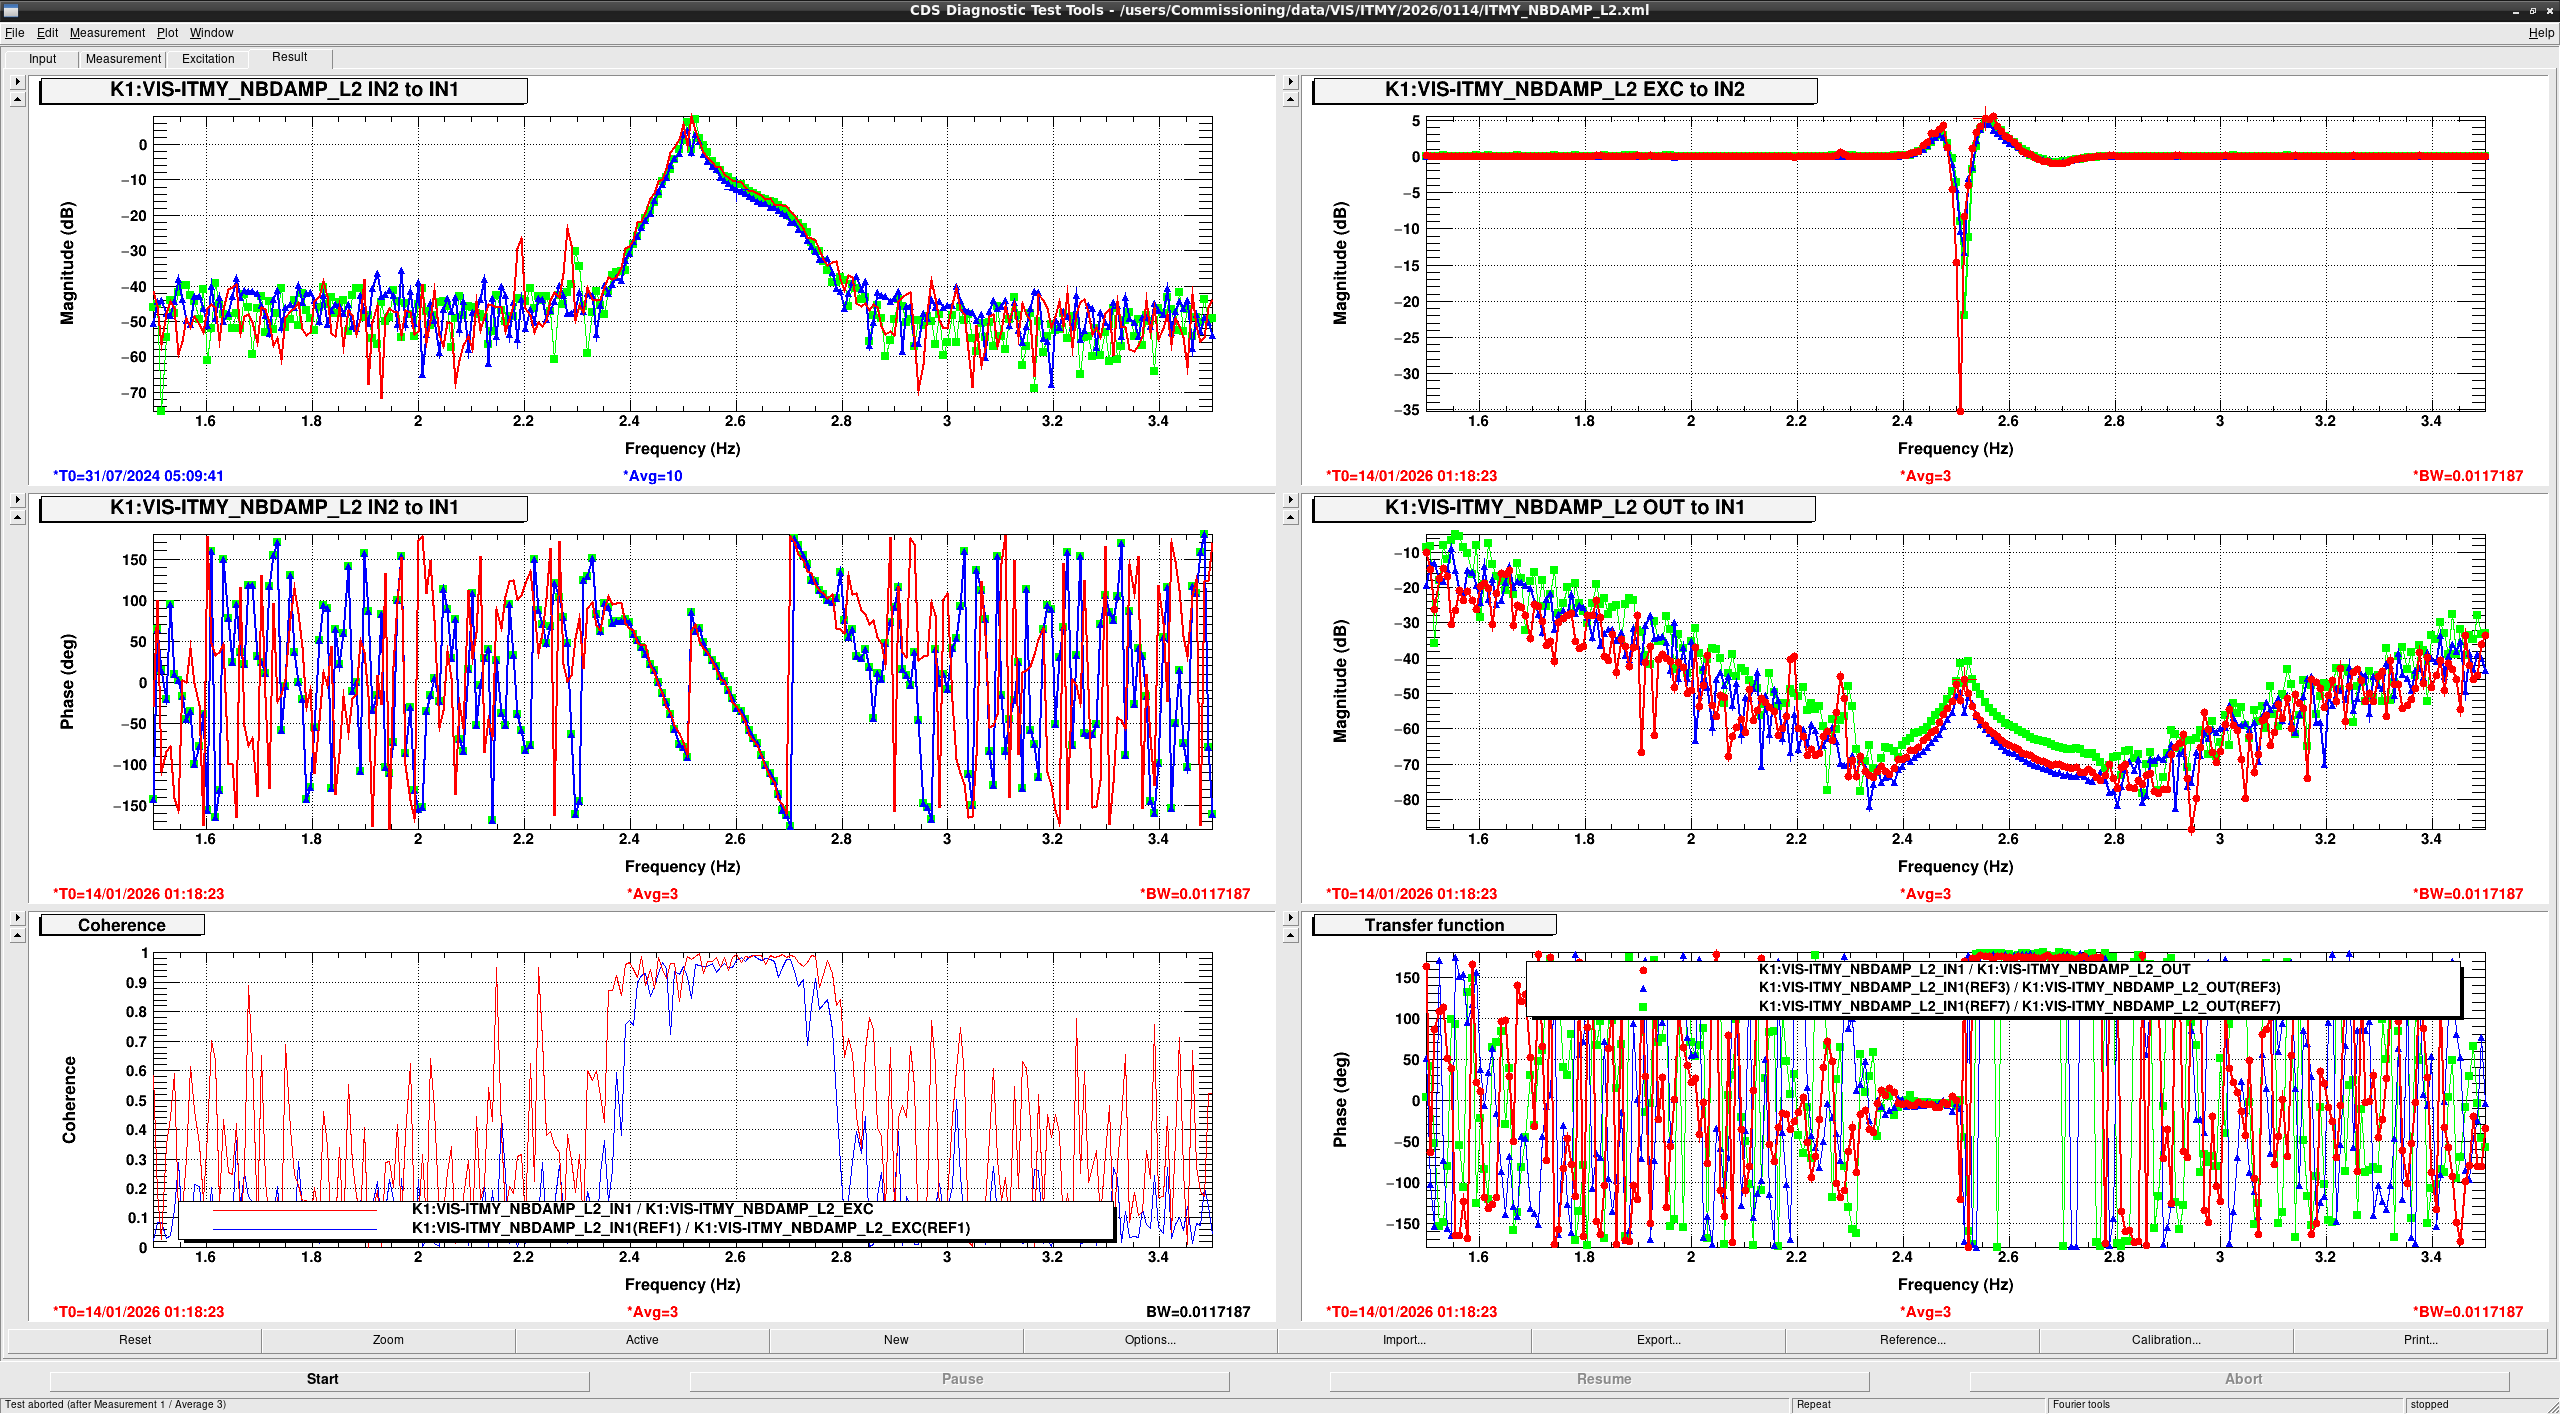Viewport: 2560px width, 1414px height.
Task: Switch to the Input tab
Action: click(42, 59)
